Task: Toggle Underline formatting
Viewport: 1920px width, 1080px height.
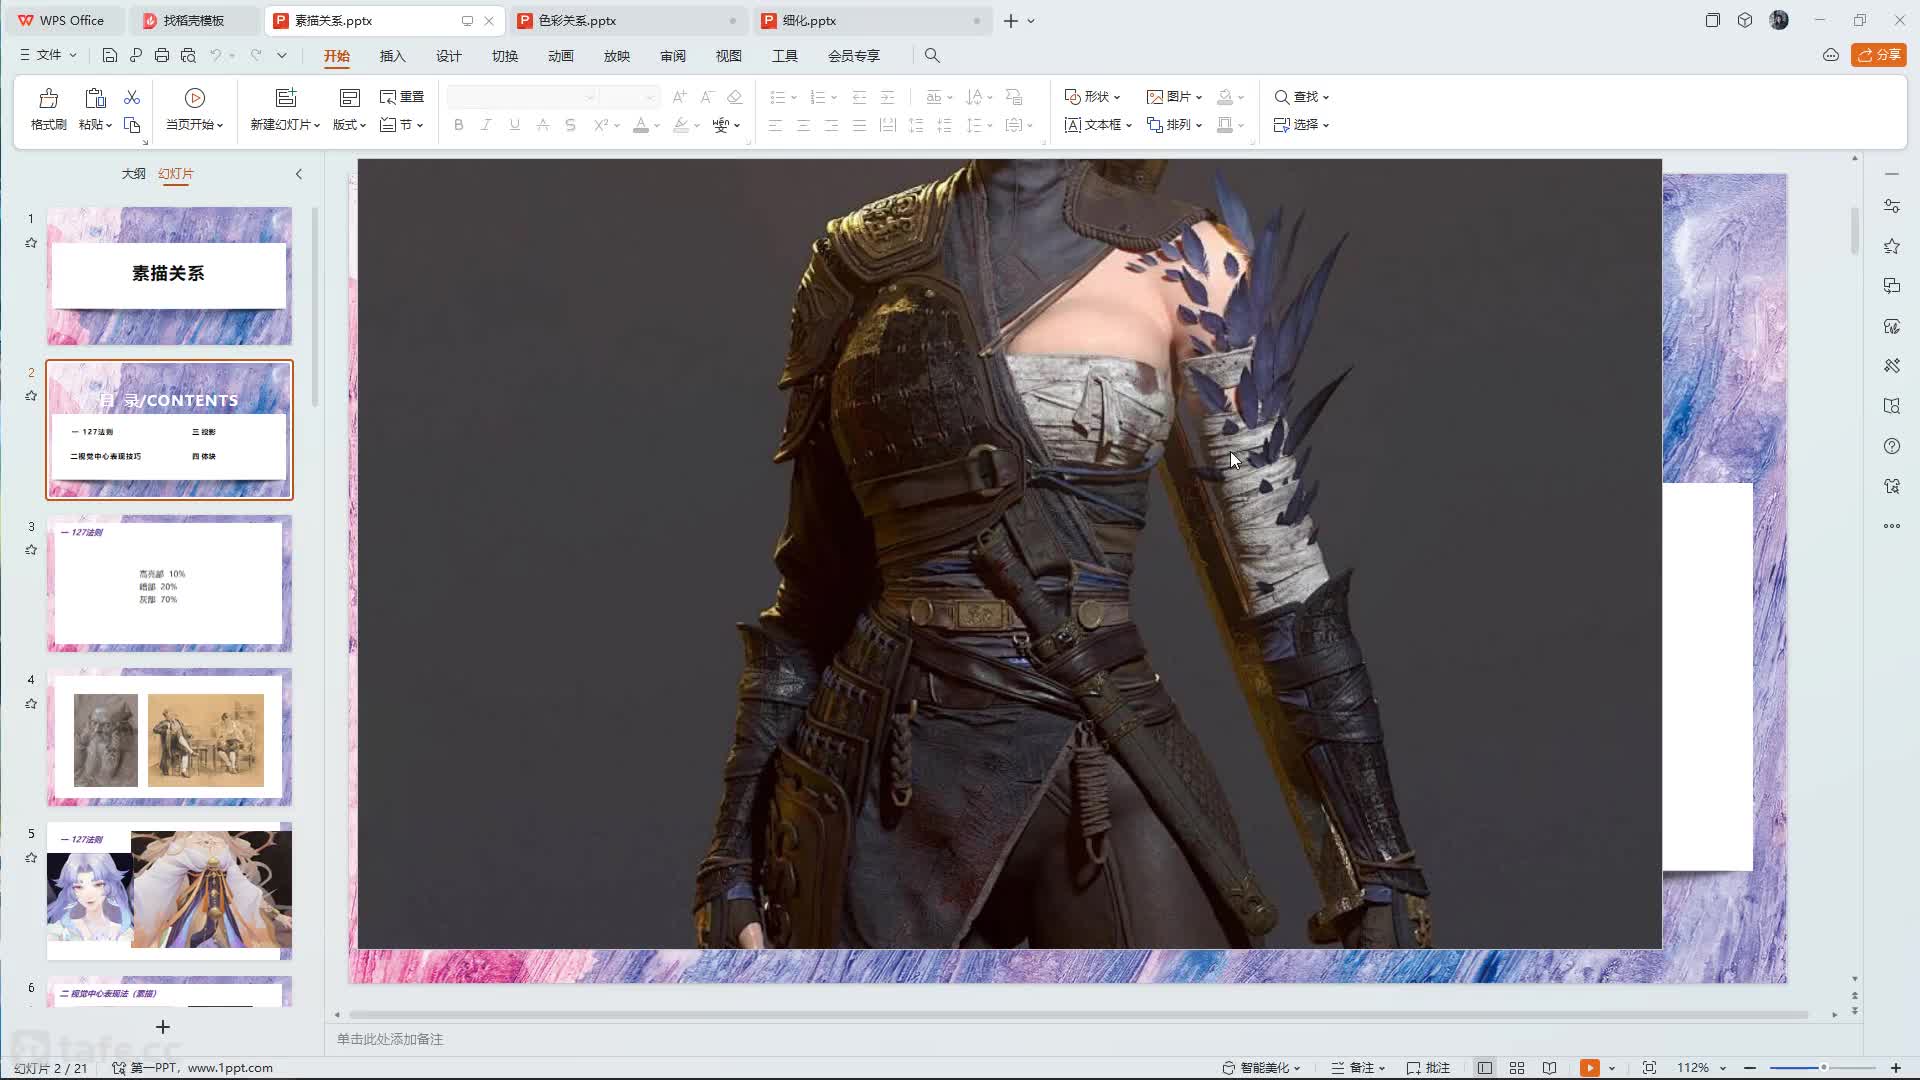Action: click(x=515, y=125)
